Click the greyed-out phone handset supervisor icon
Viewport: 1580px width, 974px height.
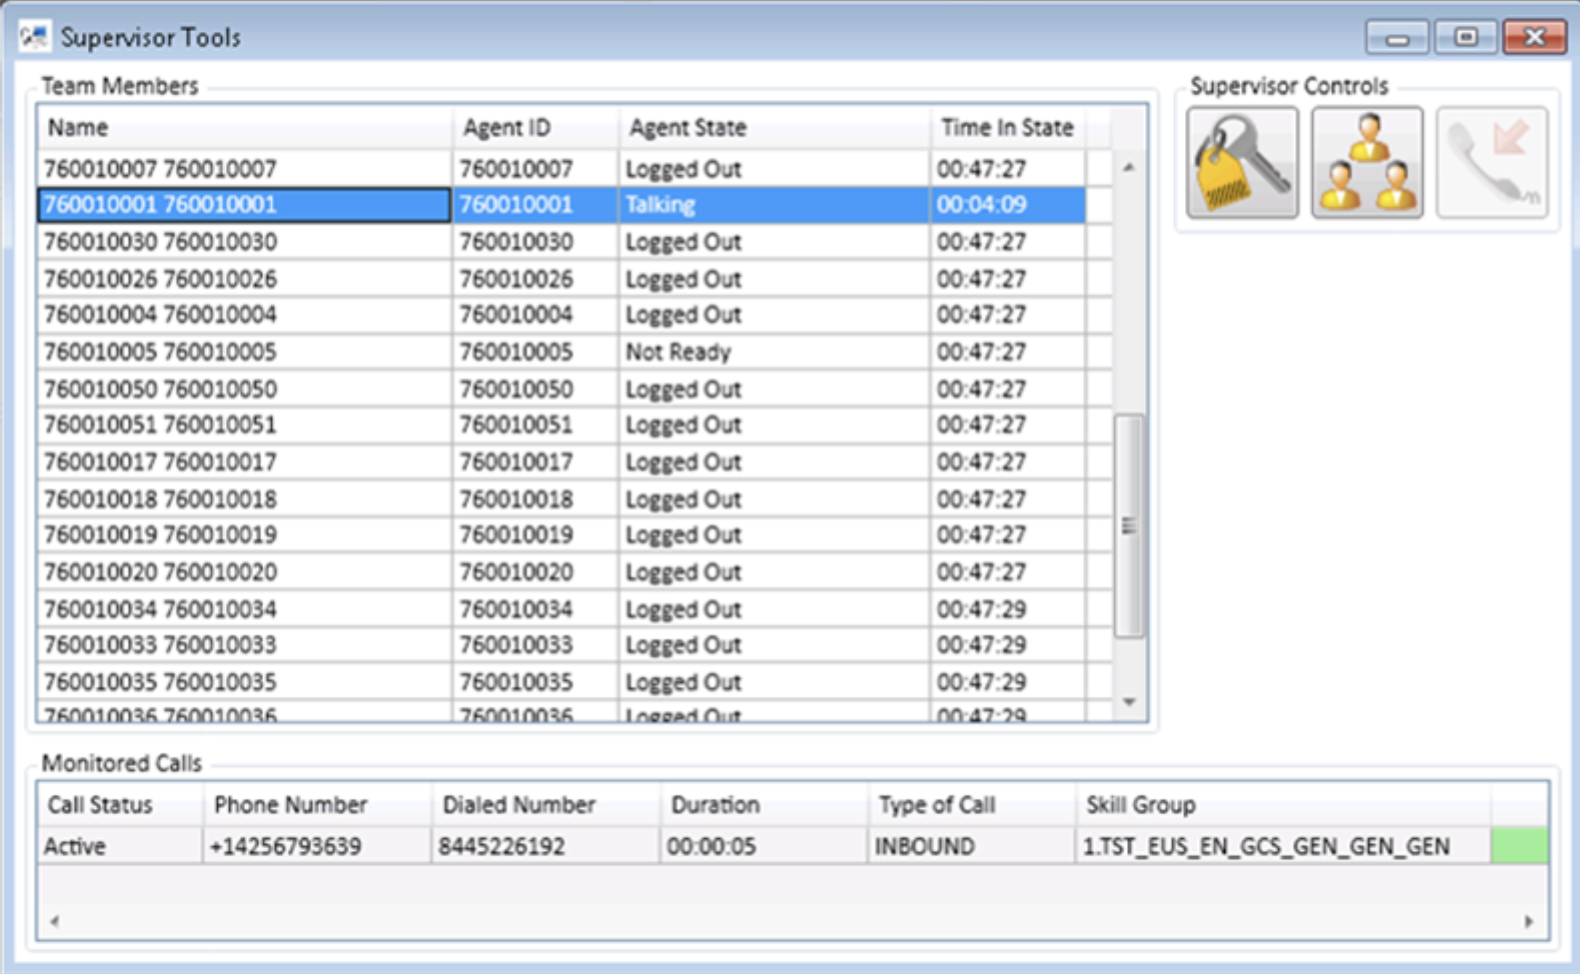pyautogui.click(x=1492, y=163)
